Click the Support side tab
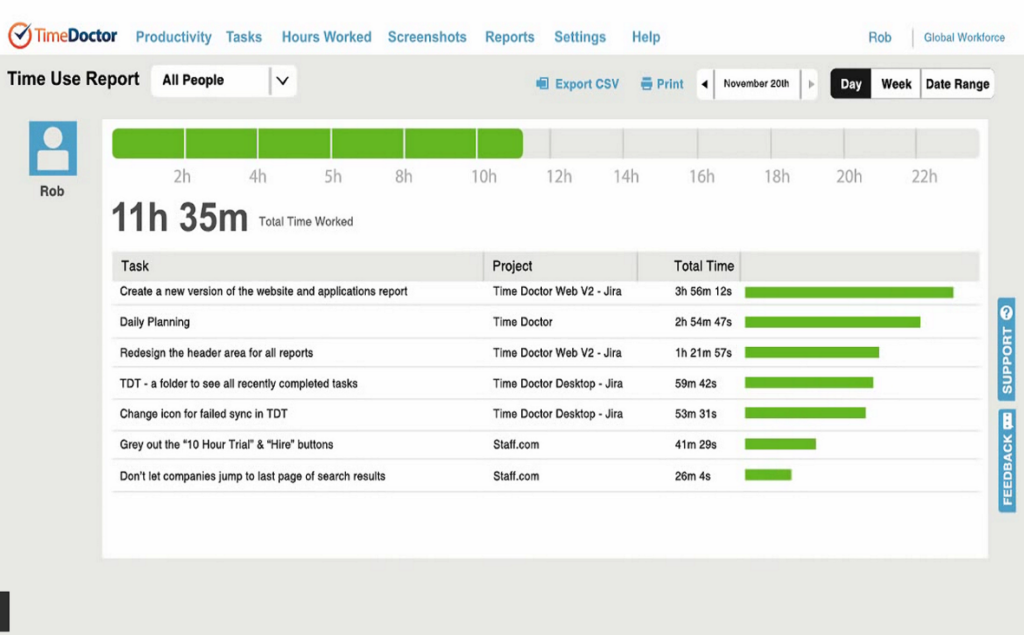 point(1006,349)
